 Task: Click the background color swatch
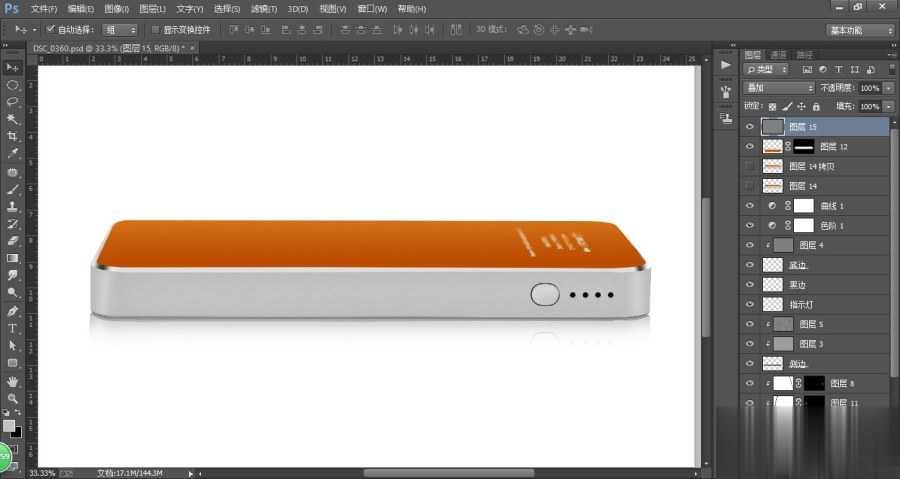[x=17, y=432]
